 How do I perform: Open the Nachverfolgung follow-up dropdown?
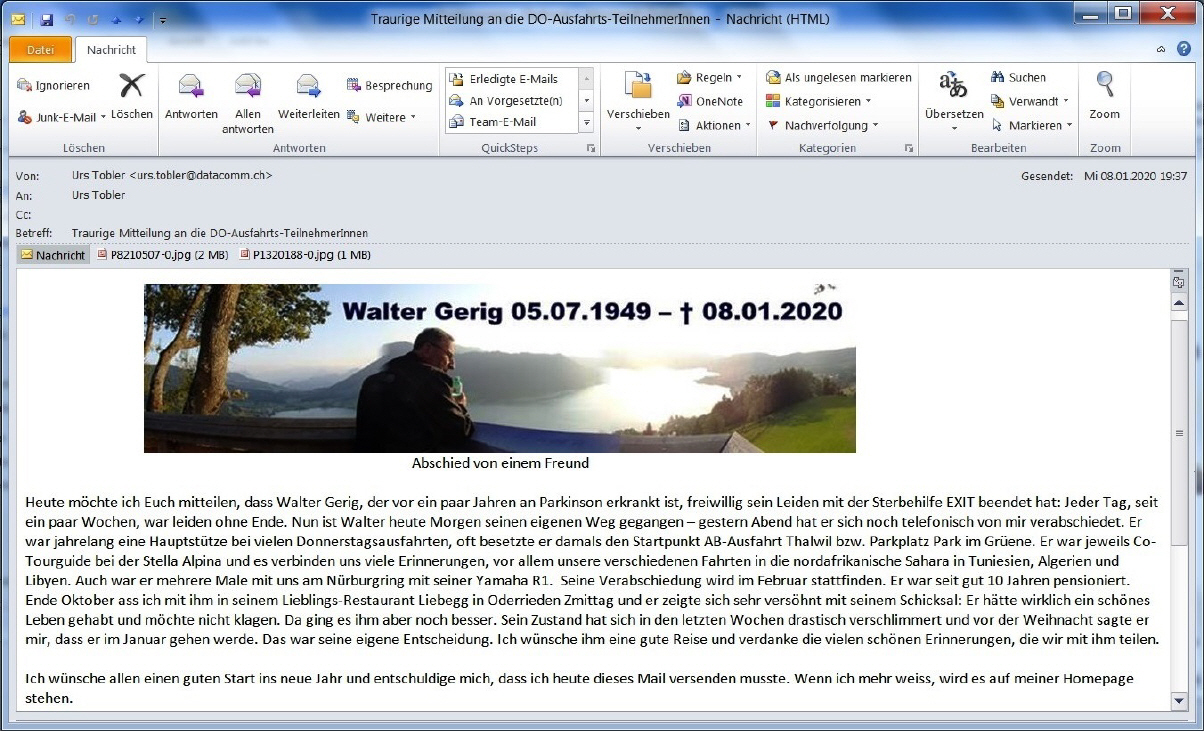pyautogui.click(x=823, y=125)
